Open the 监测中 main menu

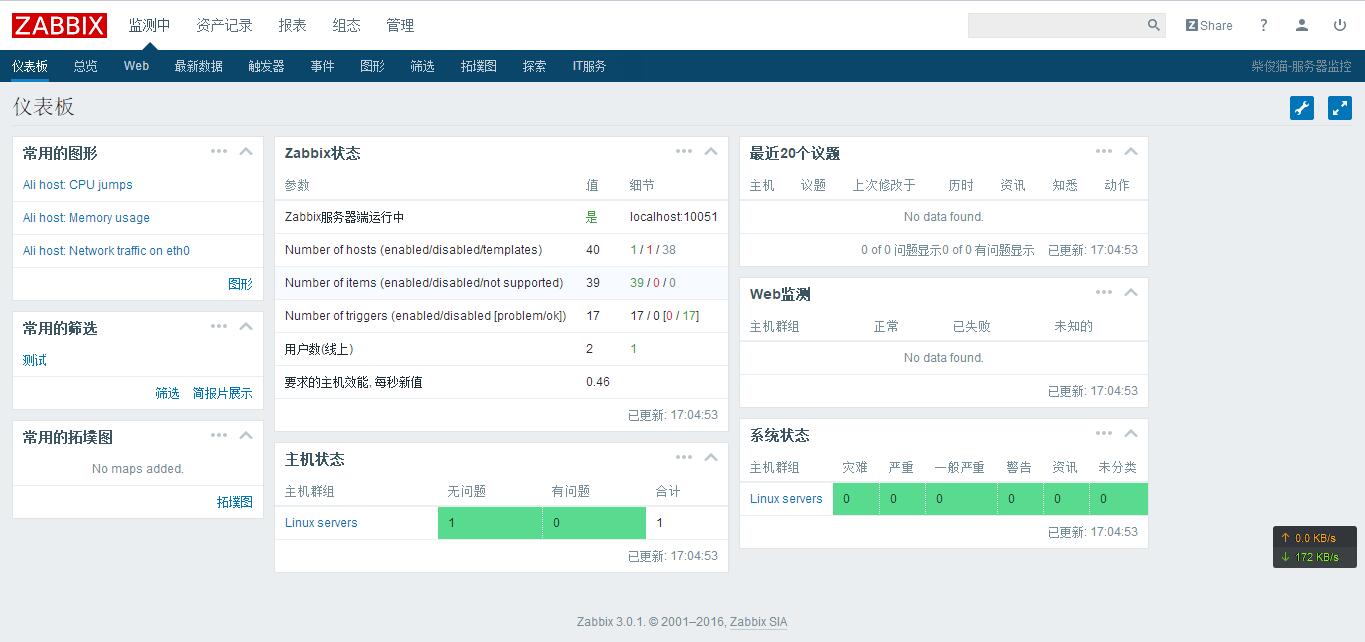tap(149, 25)
